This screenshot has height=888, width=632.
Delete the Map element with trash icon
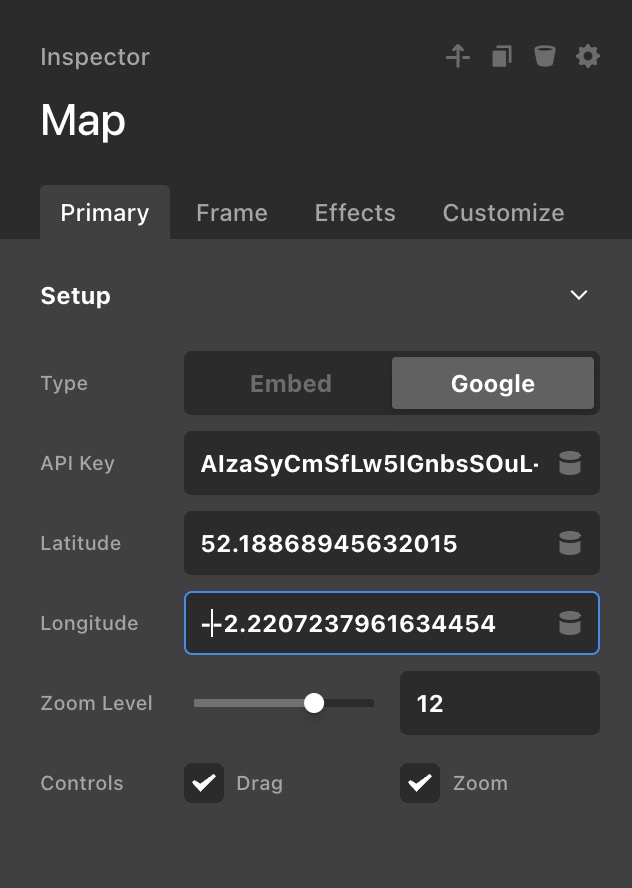coord(544,56)
